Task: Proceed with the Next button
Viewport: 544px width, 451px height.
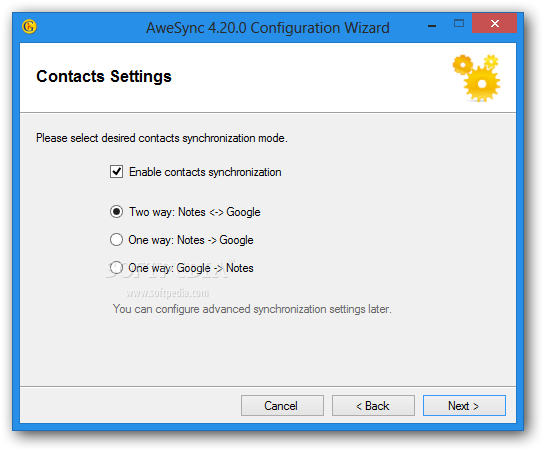Action: tap(464, 405)
